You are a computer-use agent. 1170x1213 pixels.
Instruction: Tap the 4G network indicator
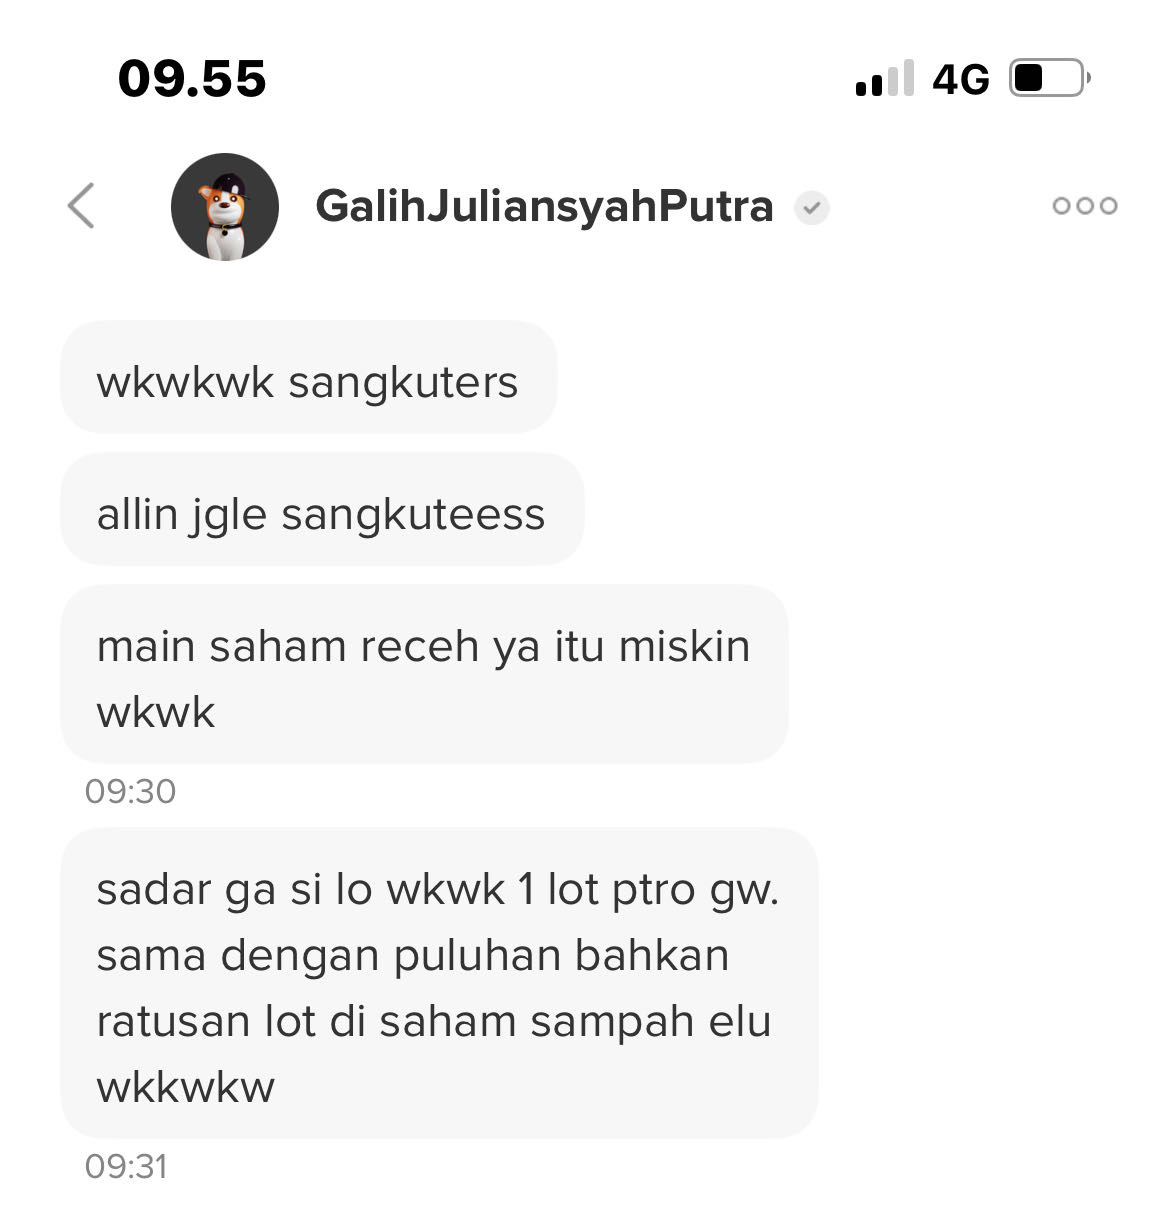(961, 79)
